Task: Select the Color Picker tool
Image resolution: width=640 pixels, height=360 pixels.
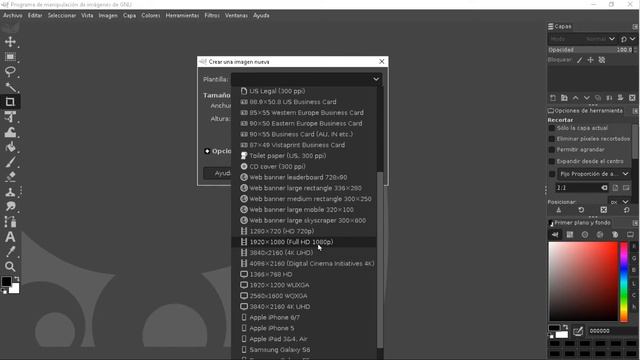Action: click(x=10, y=251)
